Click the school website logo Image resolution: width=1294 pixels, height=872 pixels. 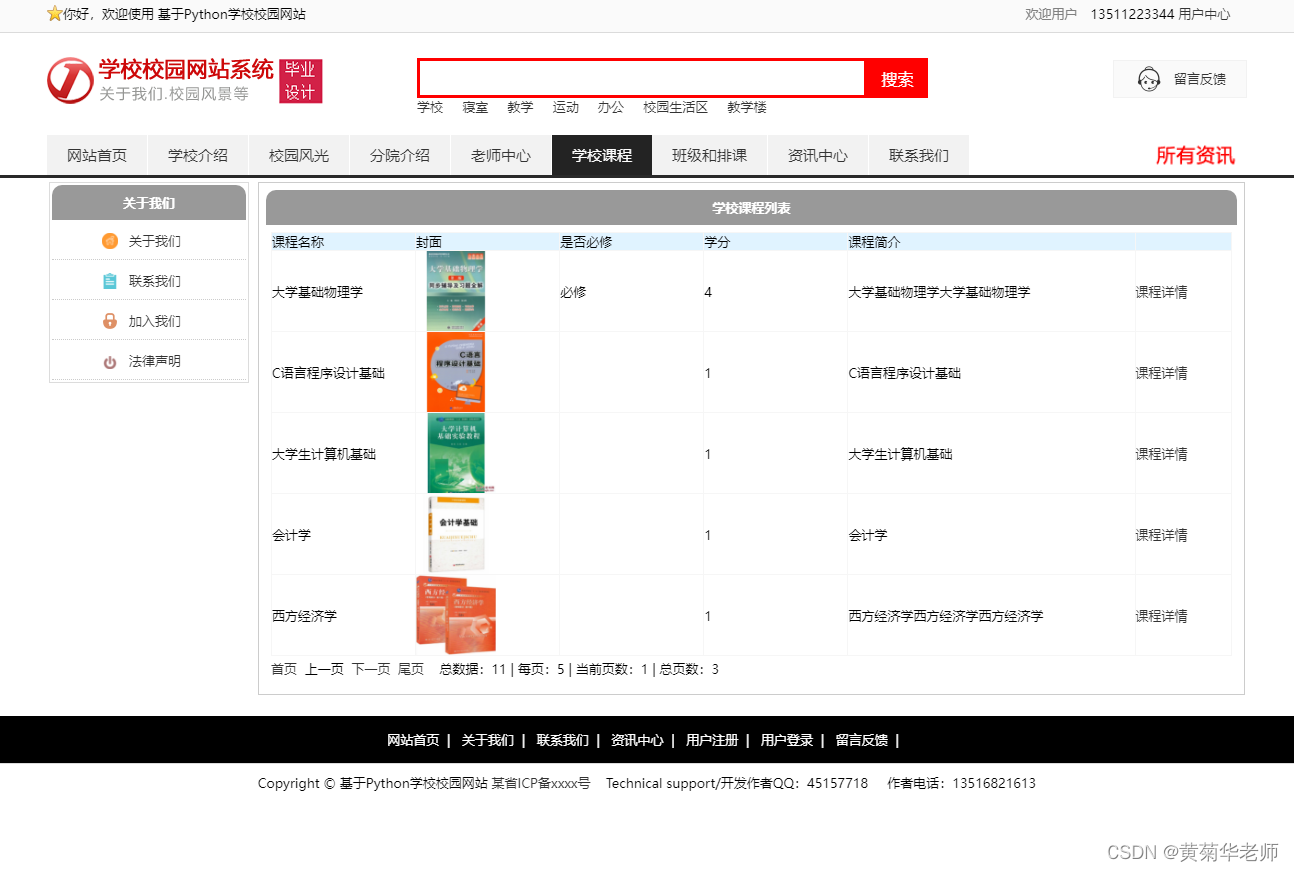pos(70,81)
